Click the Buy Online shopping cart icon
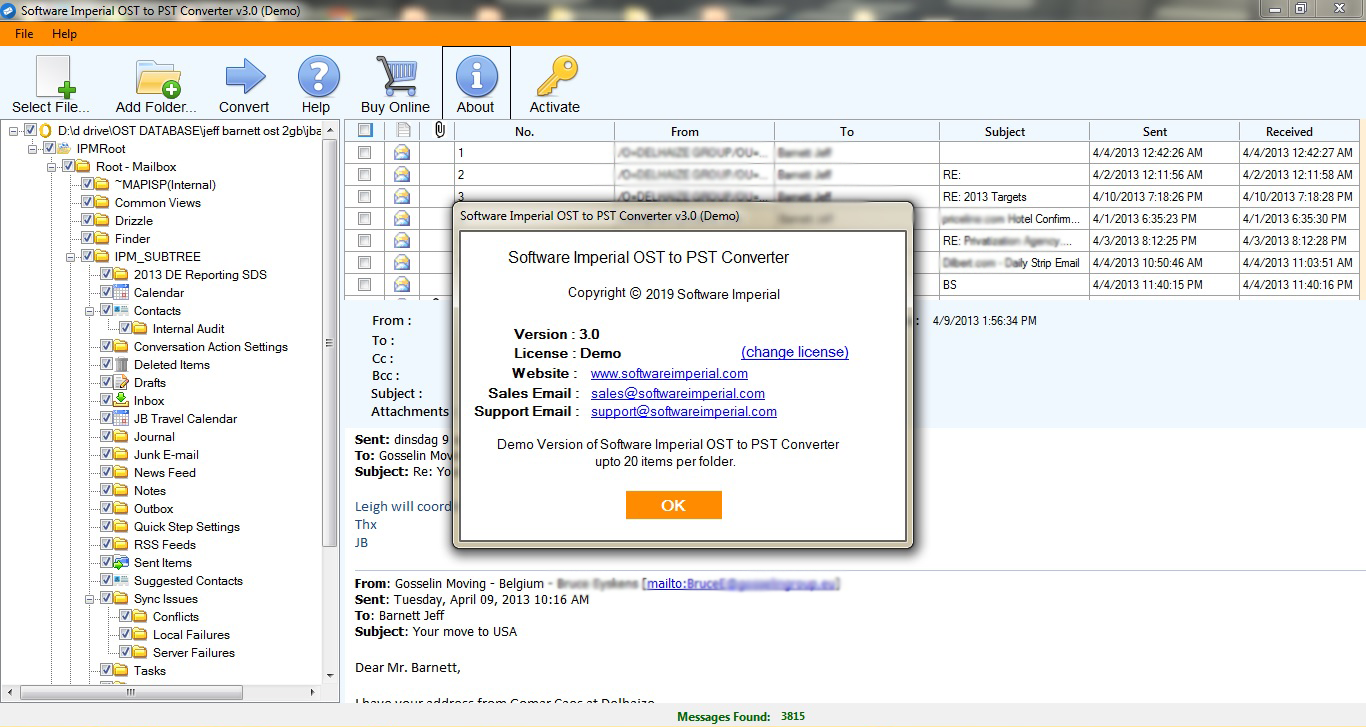Viewport: 1366px width, 727px height. 396,76
